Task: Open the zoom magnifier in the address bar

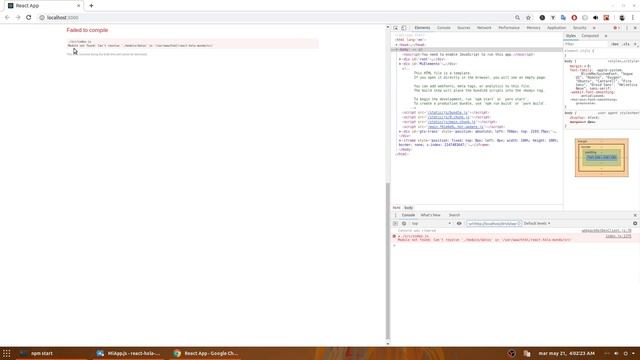Action: (518, 18)
